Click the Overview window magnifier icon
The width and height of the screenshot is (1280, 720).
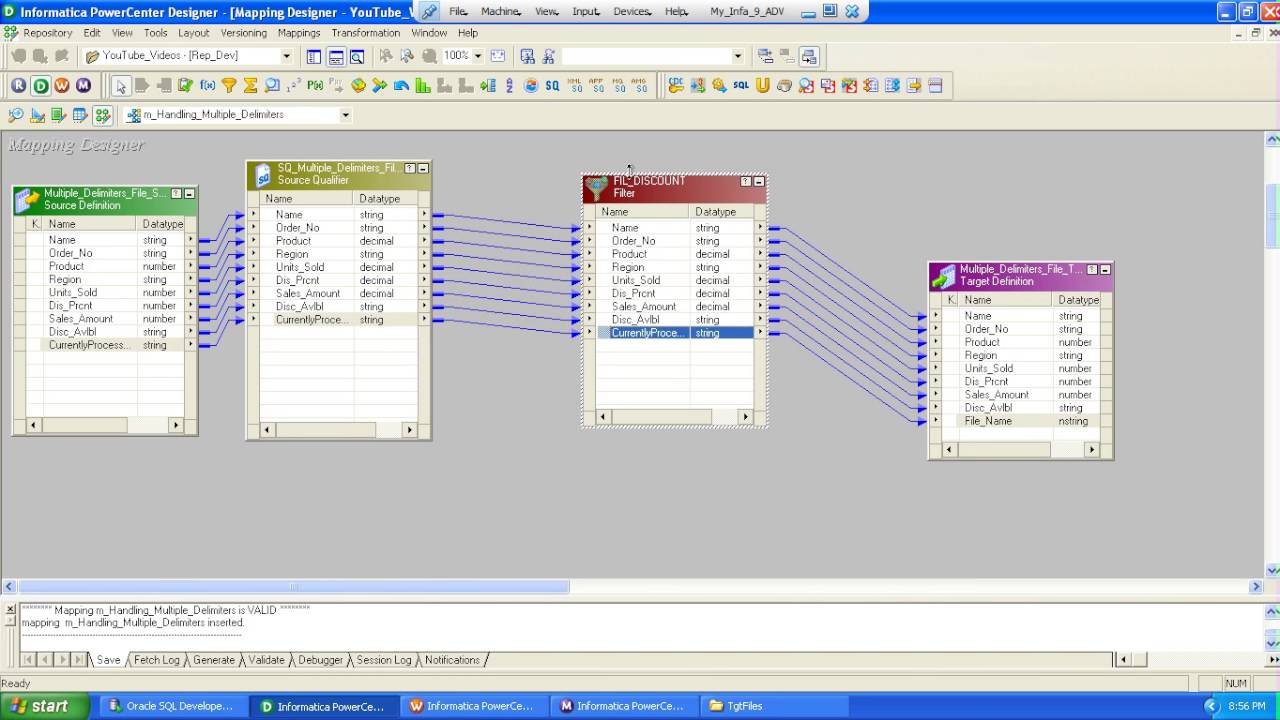pyautogui.click(x=357, y=56)
